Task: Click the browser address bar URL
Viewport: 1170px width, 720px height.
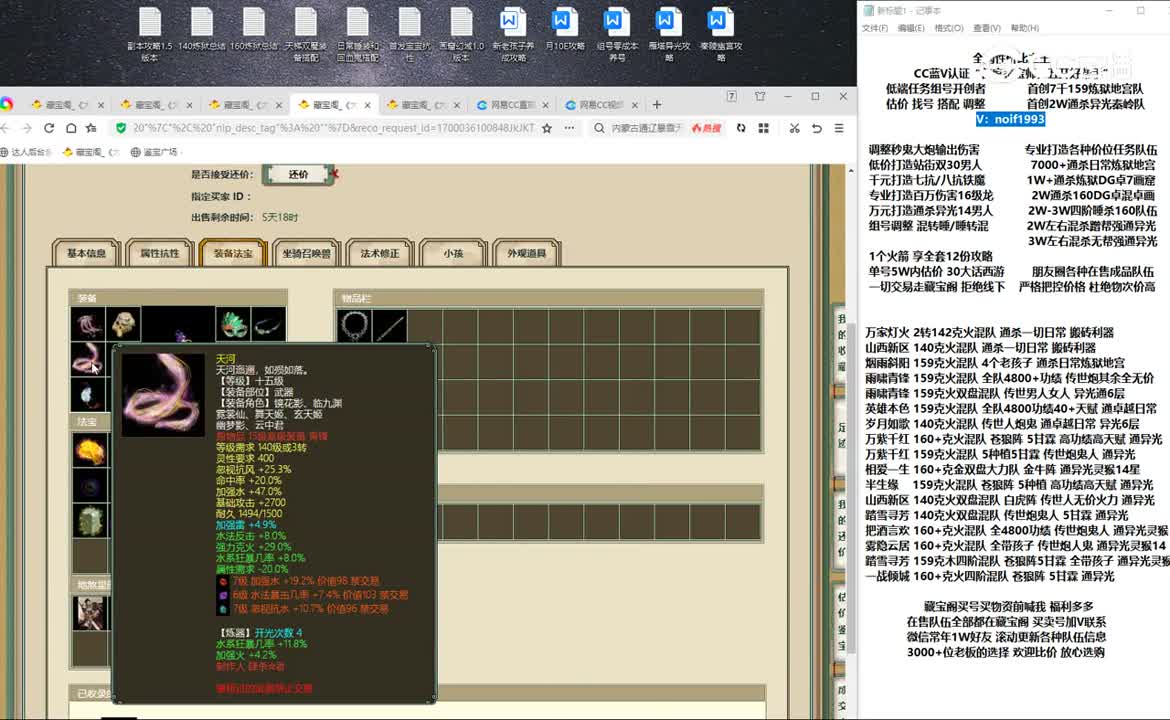Action: pos(333,128)
